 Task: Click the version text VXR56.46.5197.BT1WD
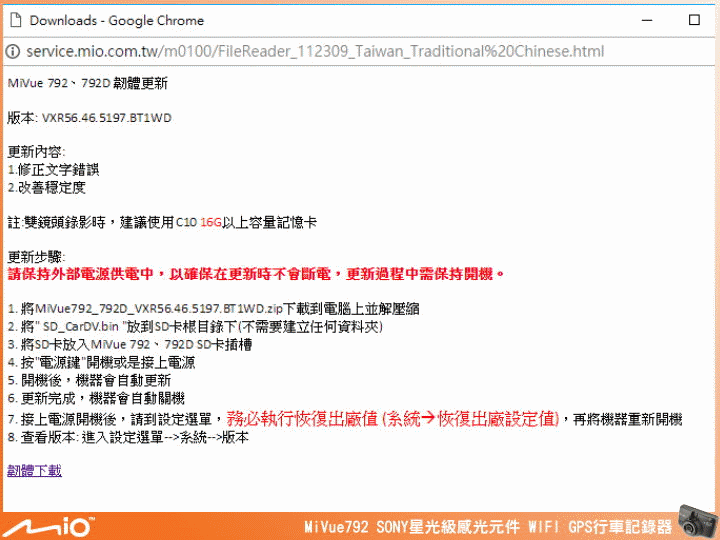(107, 118)
